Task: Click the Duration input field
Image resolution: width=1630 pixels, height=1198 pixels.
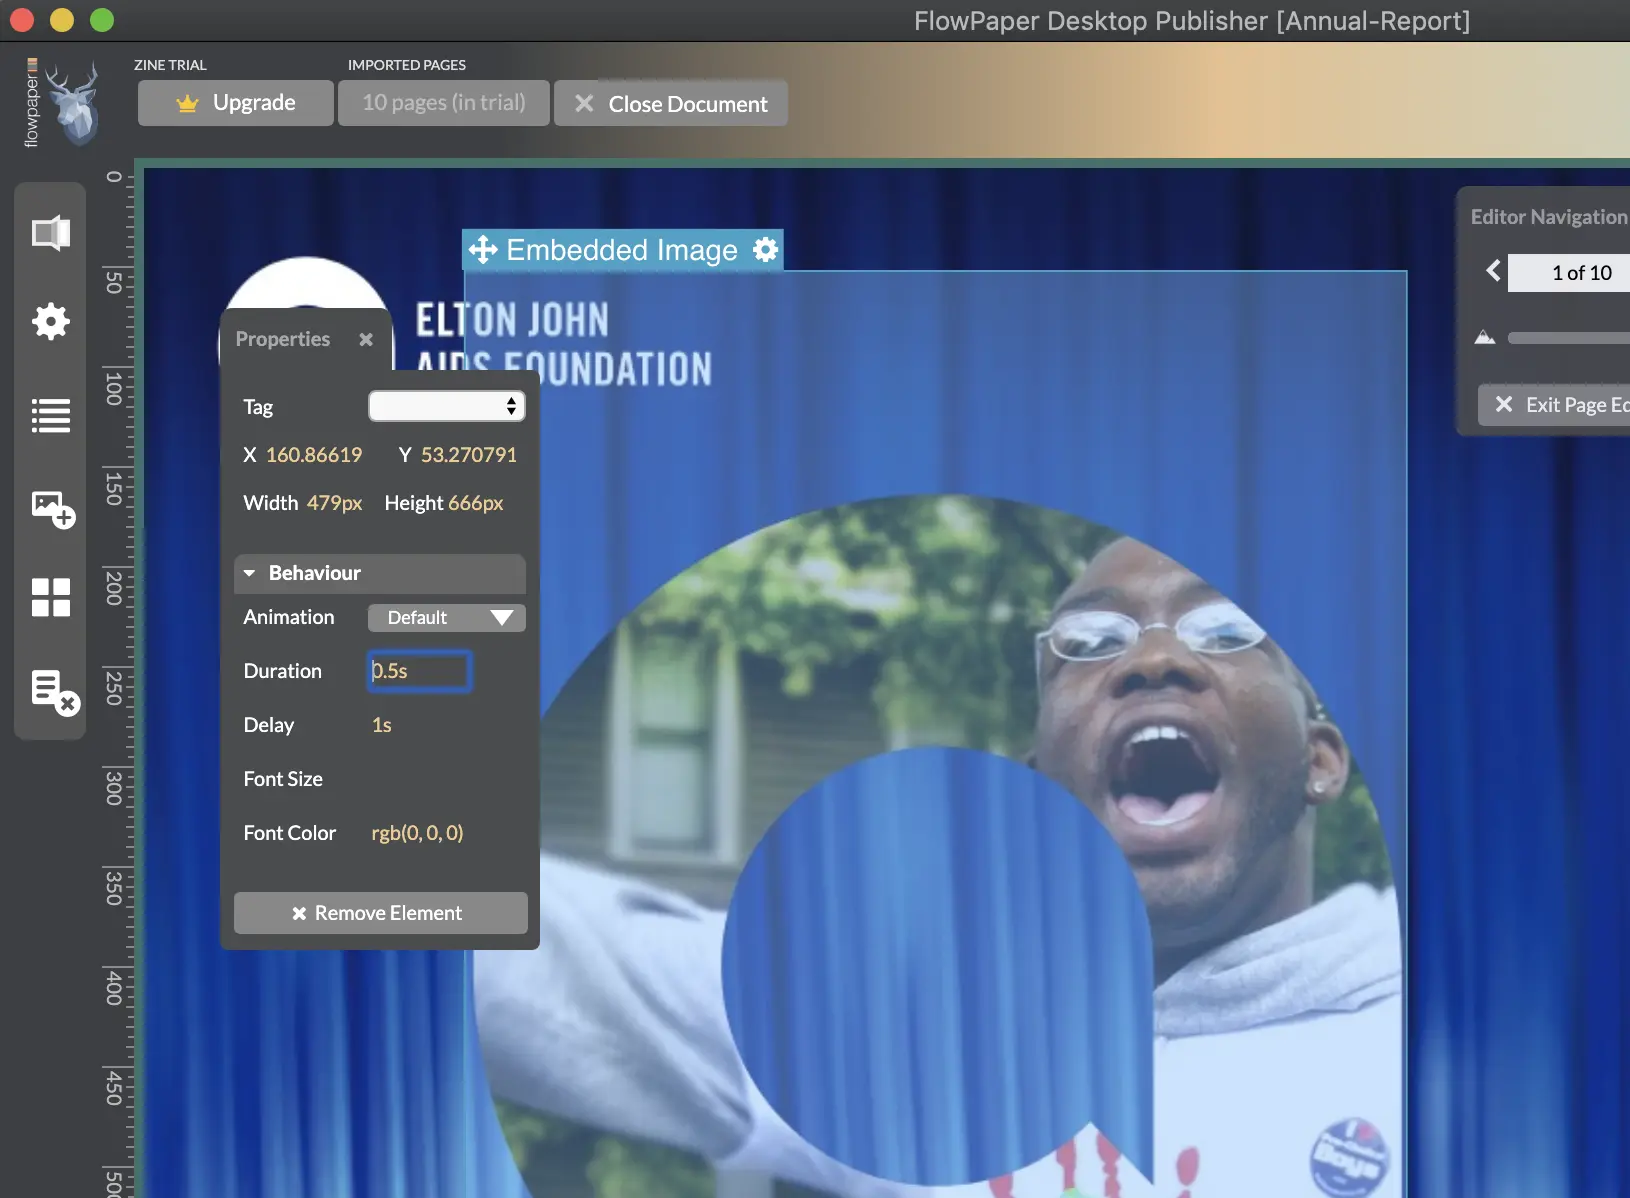Action: (x=420, y=671)
